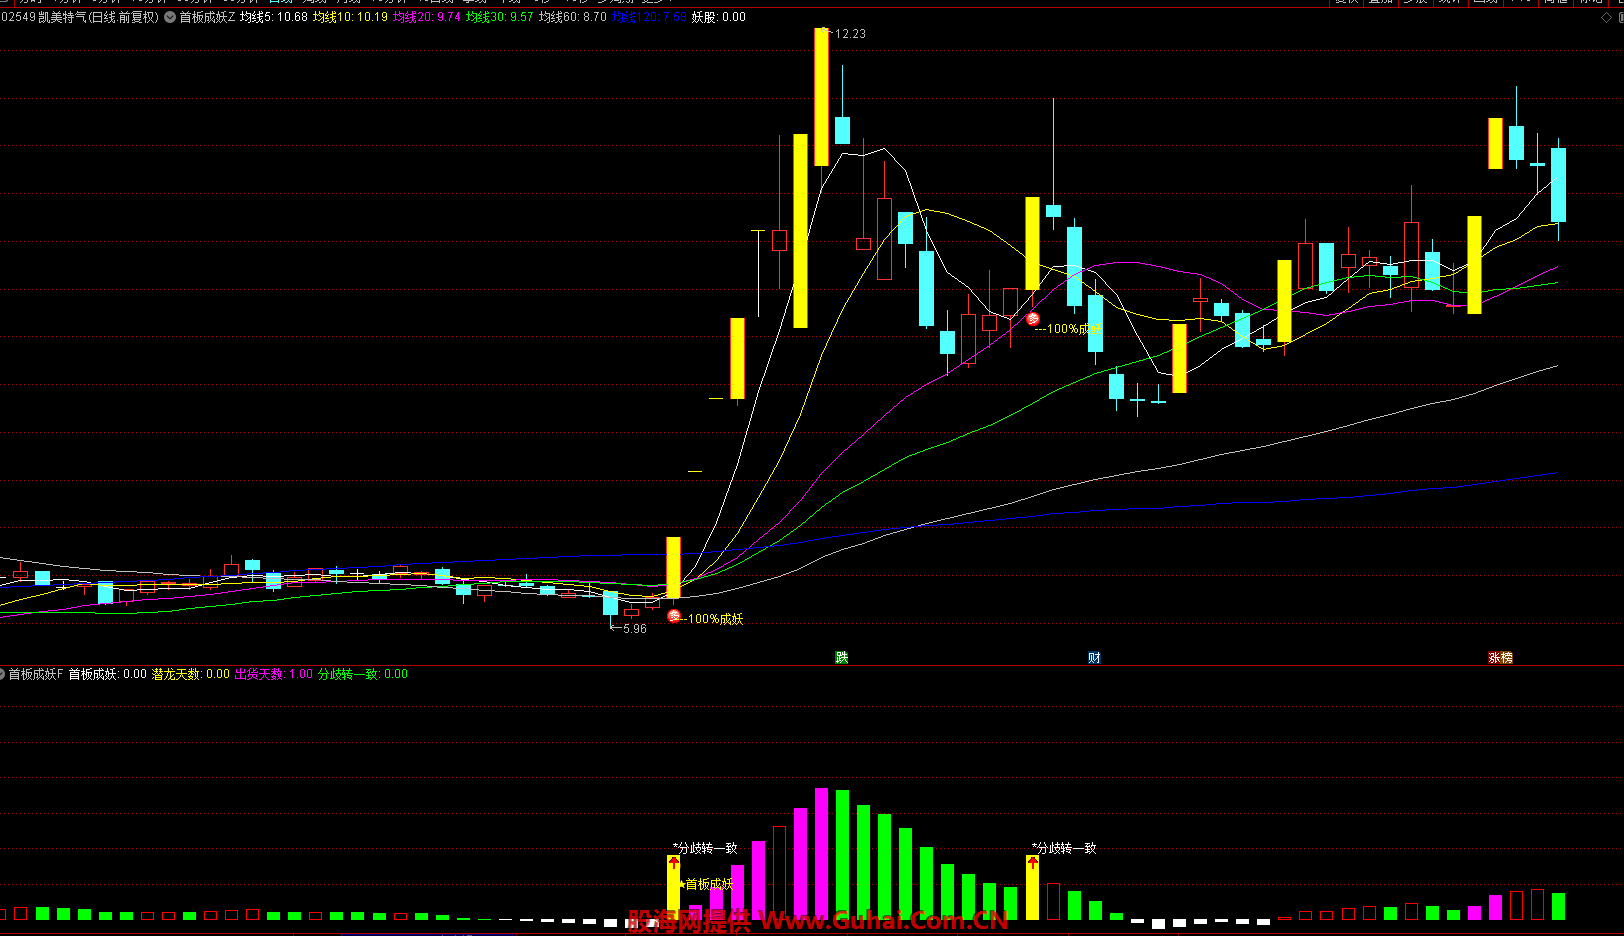Click red signal badge near 5.96 low
This screenshot has height=936, width=1624.
tap(674, 617)
